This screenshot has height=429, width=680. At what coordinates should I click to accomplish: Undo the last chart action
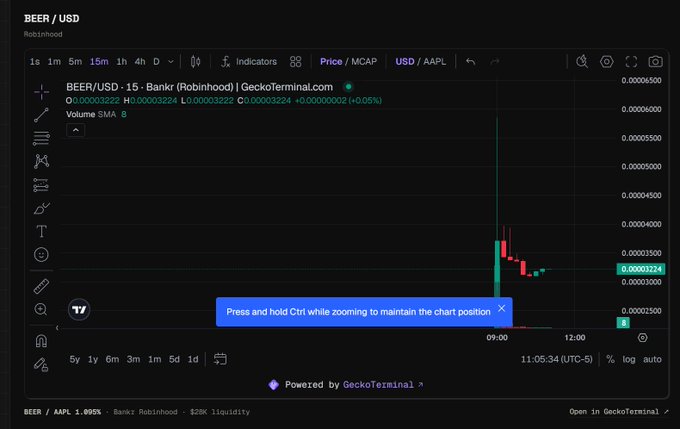click(471, 62)
